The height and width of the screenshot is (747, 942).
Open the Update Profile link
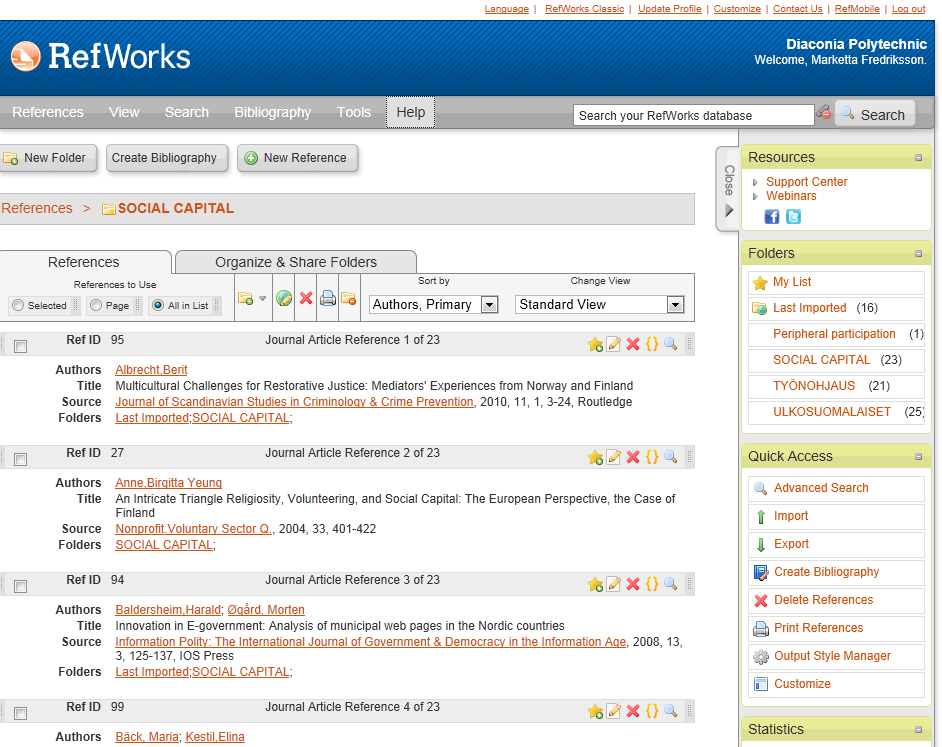670,9
